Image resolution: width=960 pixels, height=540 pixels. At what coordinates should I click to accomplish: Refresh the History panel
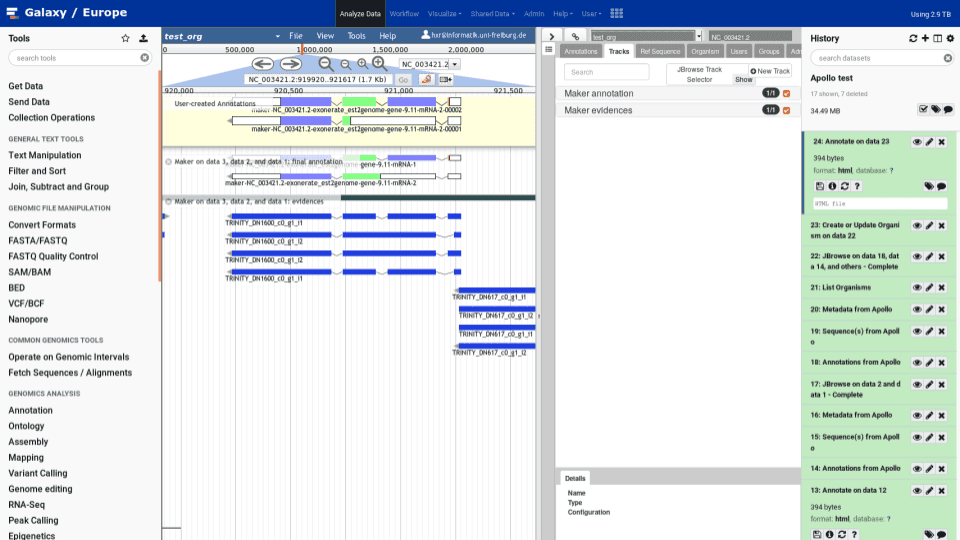coord(912,38)
